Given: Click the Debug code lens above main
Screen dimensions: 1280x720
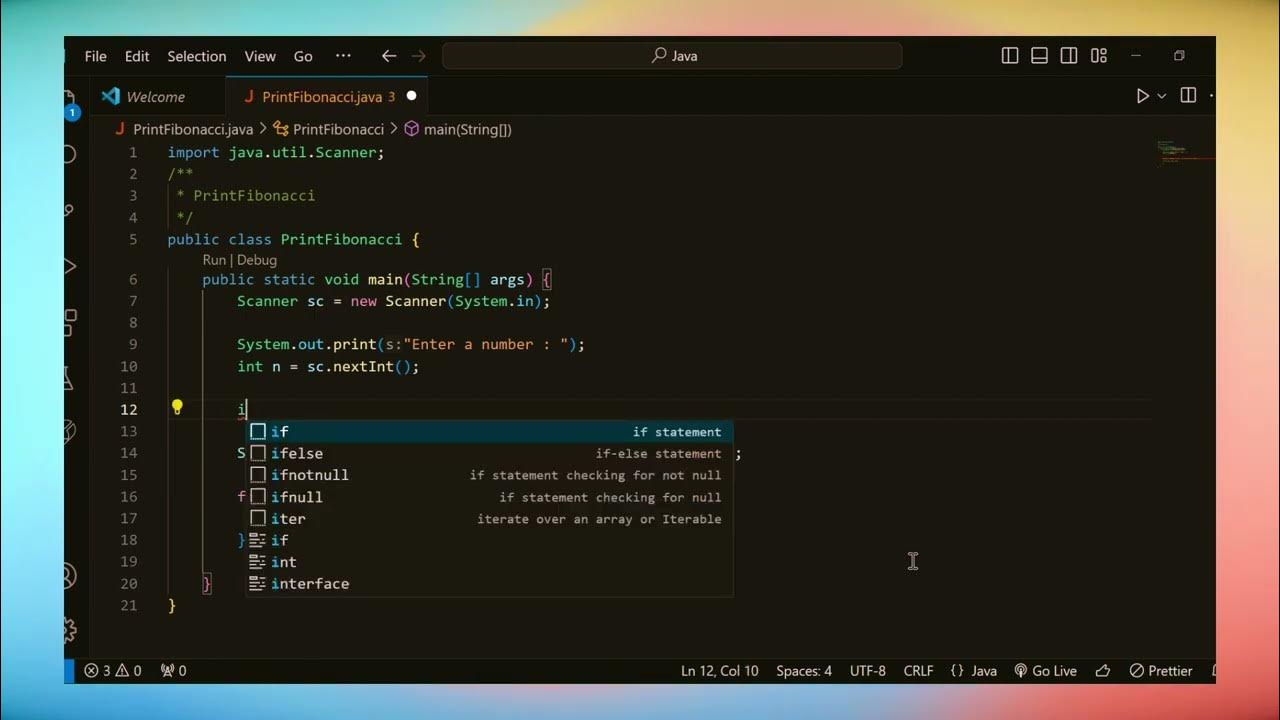Looking at the screenshot, I should point(257,260).
